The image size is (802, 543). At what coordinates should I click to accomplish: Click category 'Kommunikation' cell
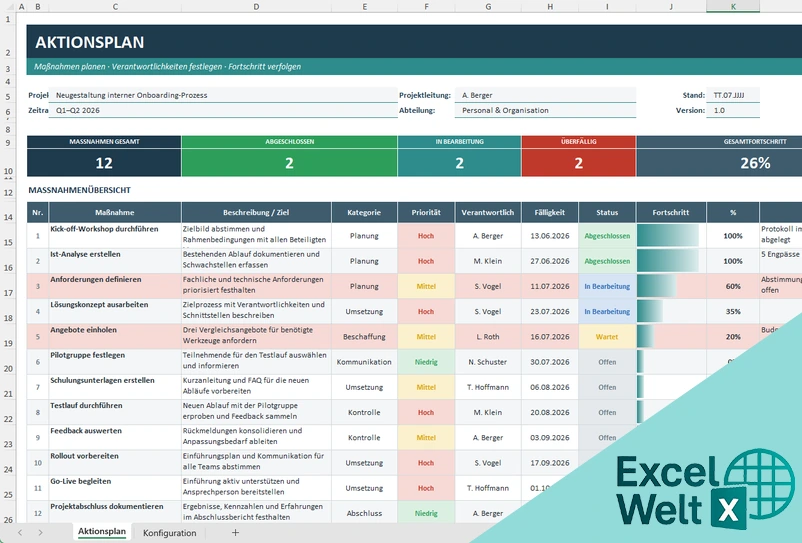pyautogui.click(x=364, y=362)
